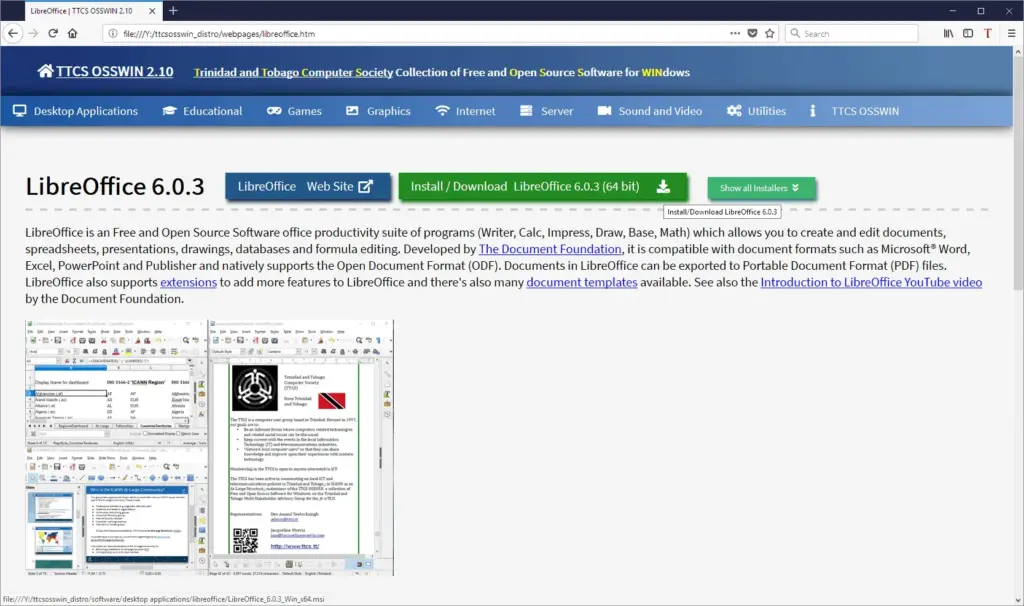1024x606 pixels.
Task: Toggle the browser sidebar view
Action: (x=967, y=33)
